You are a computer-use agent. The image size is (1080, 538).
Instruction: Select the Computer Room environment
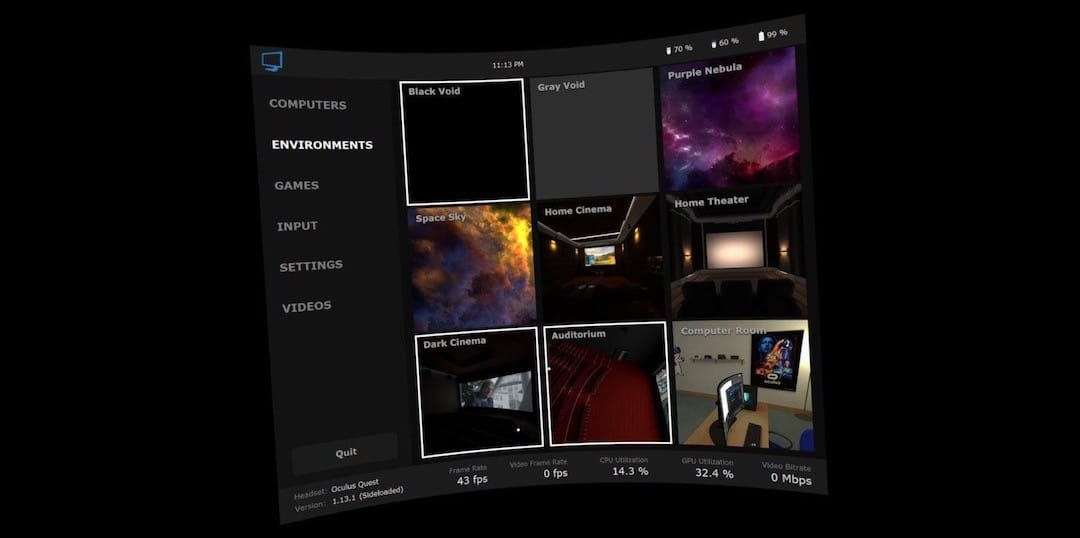(743, 384)
